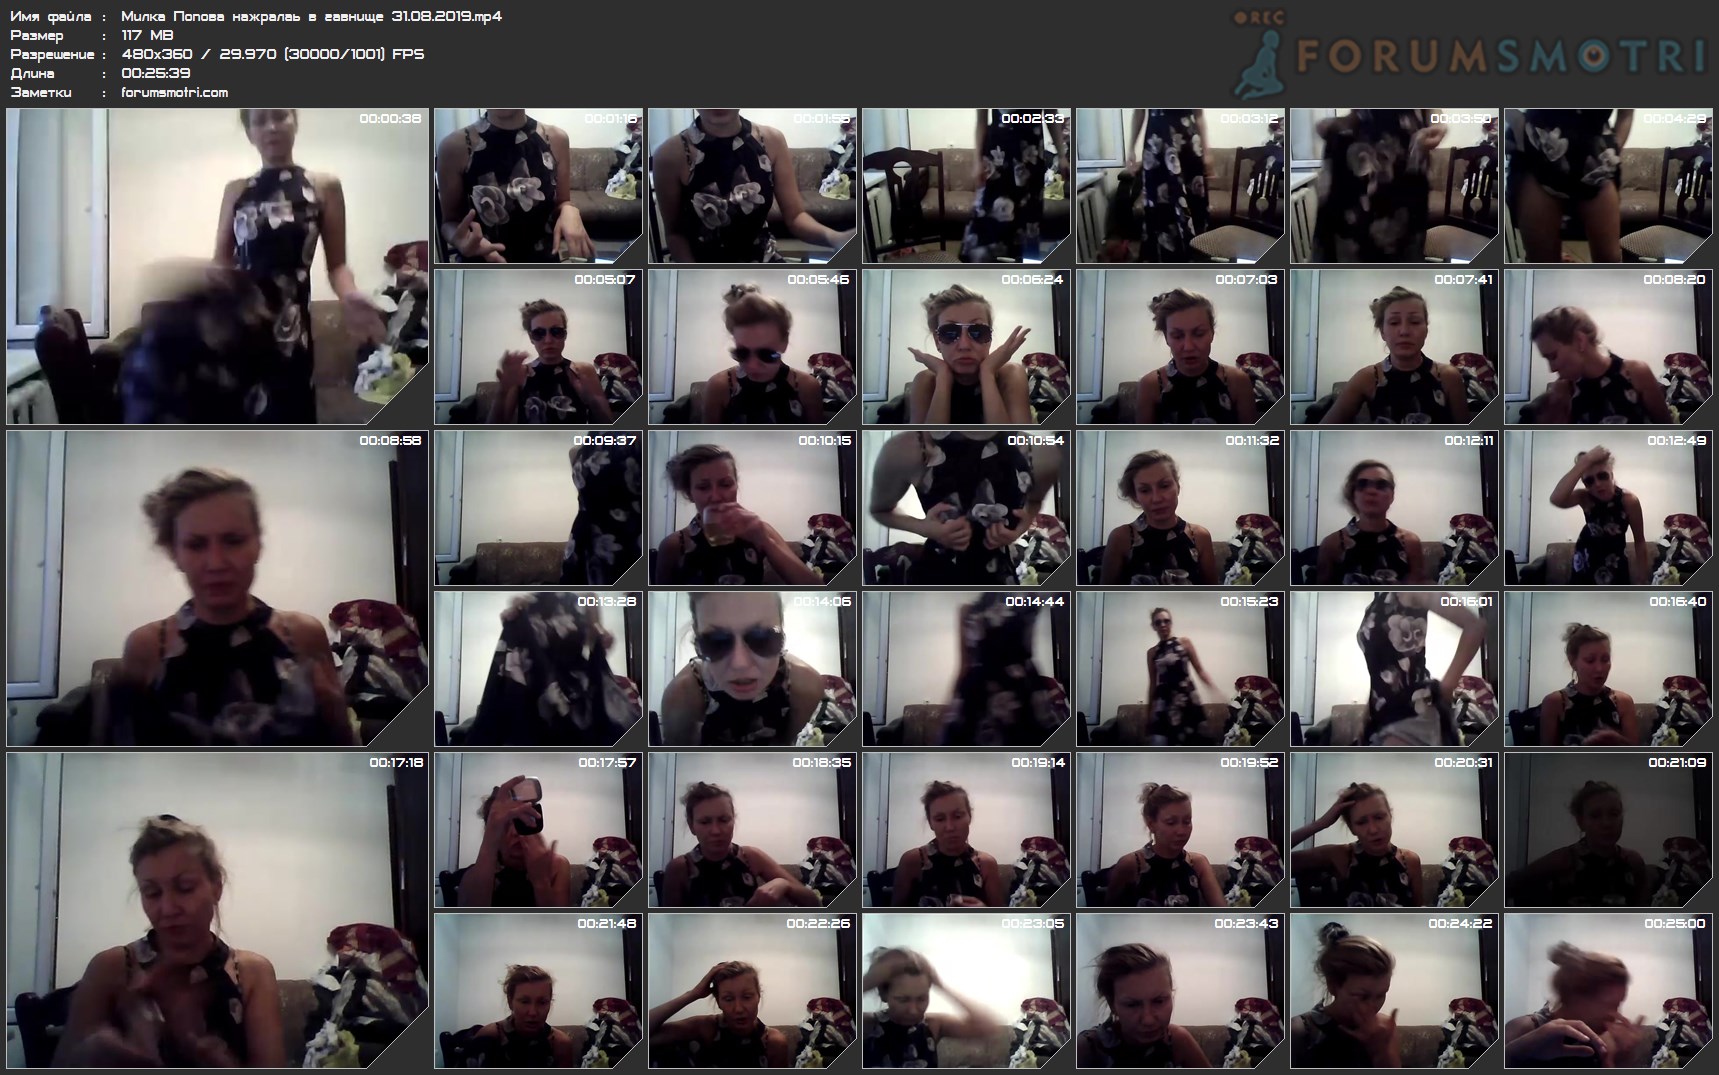Screen dimensions: 1719x1075
Task: Click the file size value "117 MB"
Action: [x=147, y=35]
